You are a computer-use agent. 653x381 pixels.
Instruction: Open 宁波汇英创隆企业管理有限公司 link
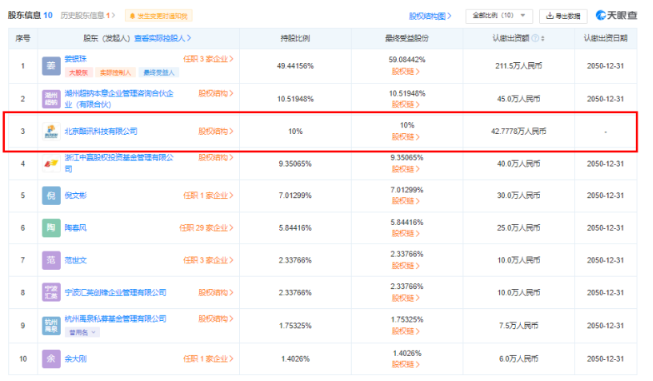pyautogui.click(x=115, y=293)
